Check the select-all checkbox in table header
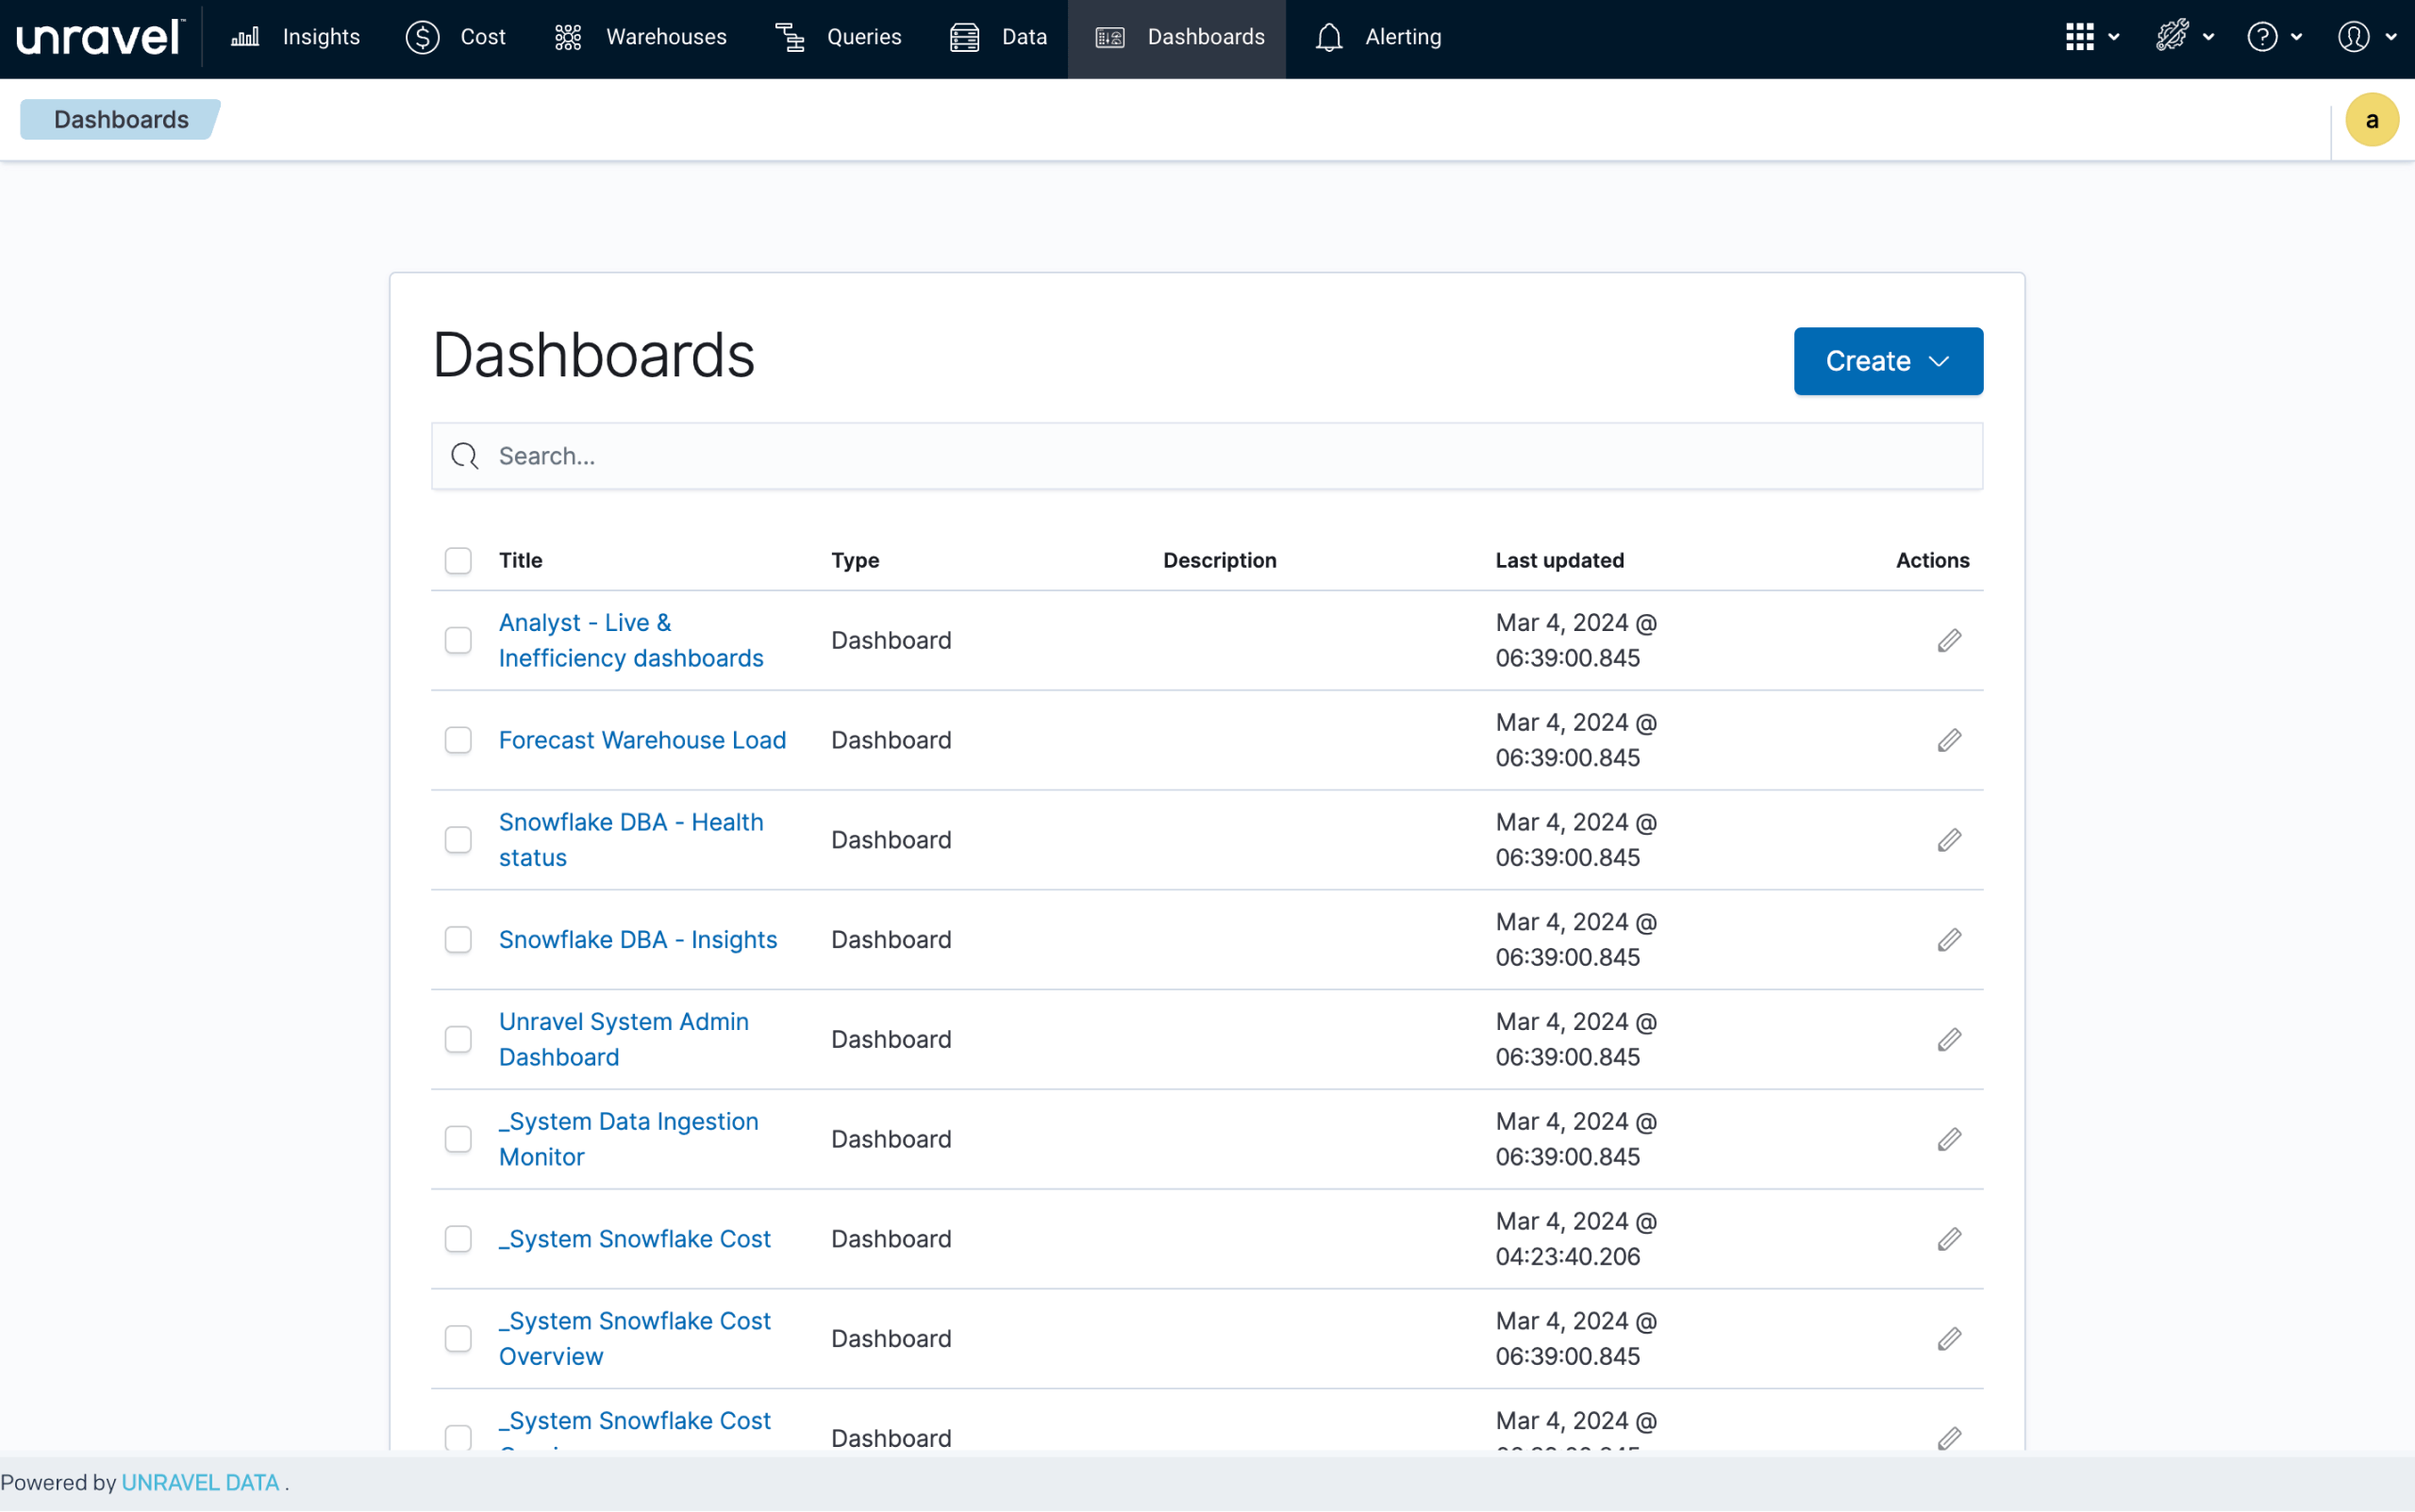The height and width of the screenshot is (1512, 2415). coord(458,560)
